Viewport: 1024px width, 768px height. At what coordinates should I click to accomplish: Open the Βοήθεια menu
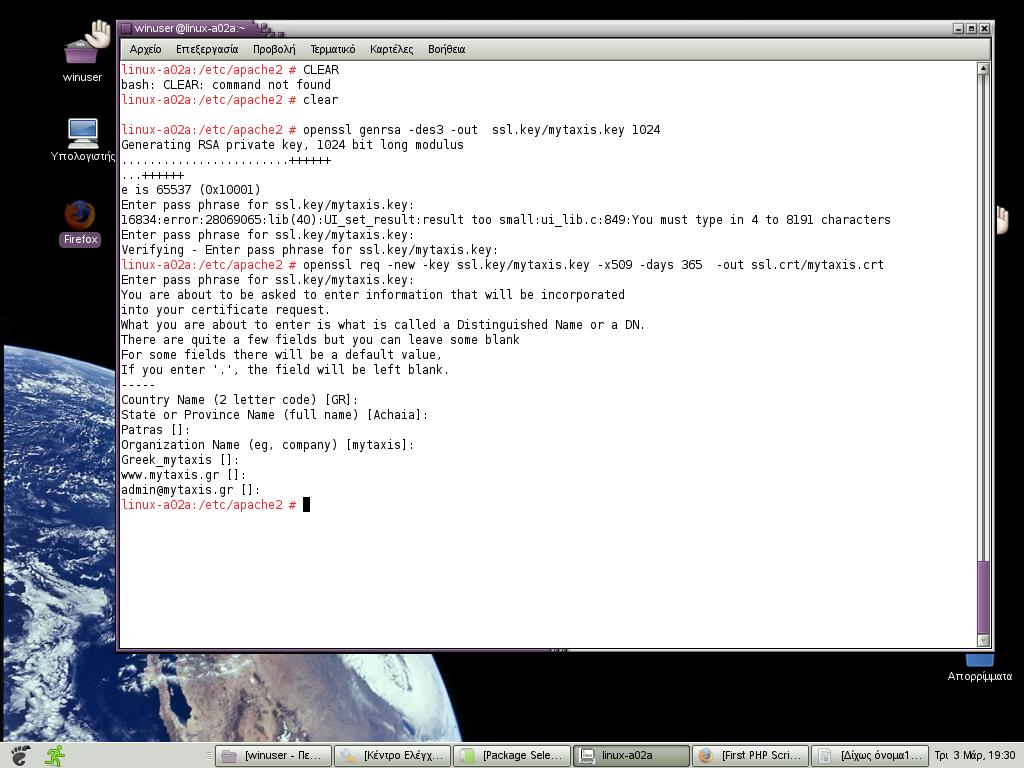446,49
